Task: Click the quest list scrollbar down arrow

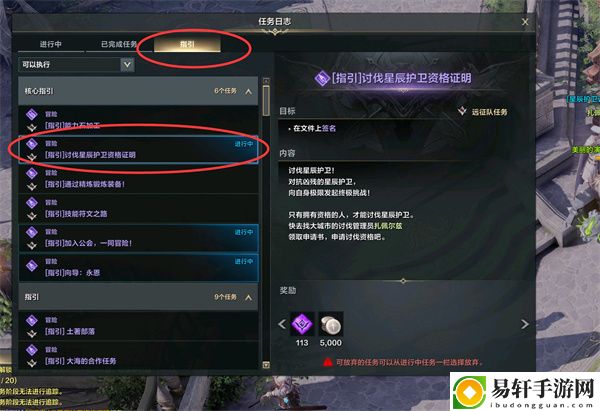Action: [266, 365]
